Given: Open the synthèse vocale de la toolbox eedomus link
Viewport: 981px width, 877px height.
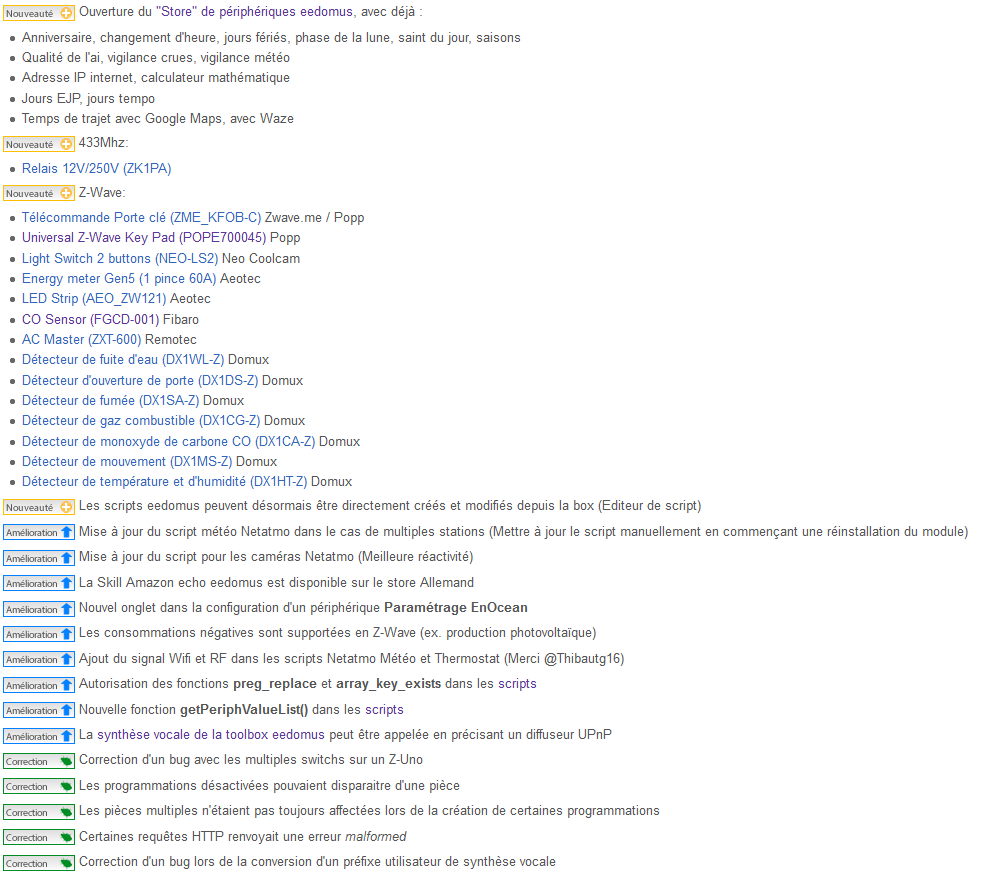Looking at the screenshot, I should (x=211, y=734).
